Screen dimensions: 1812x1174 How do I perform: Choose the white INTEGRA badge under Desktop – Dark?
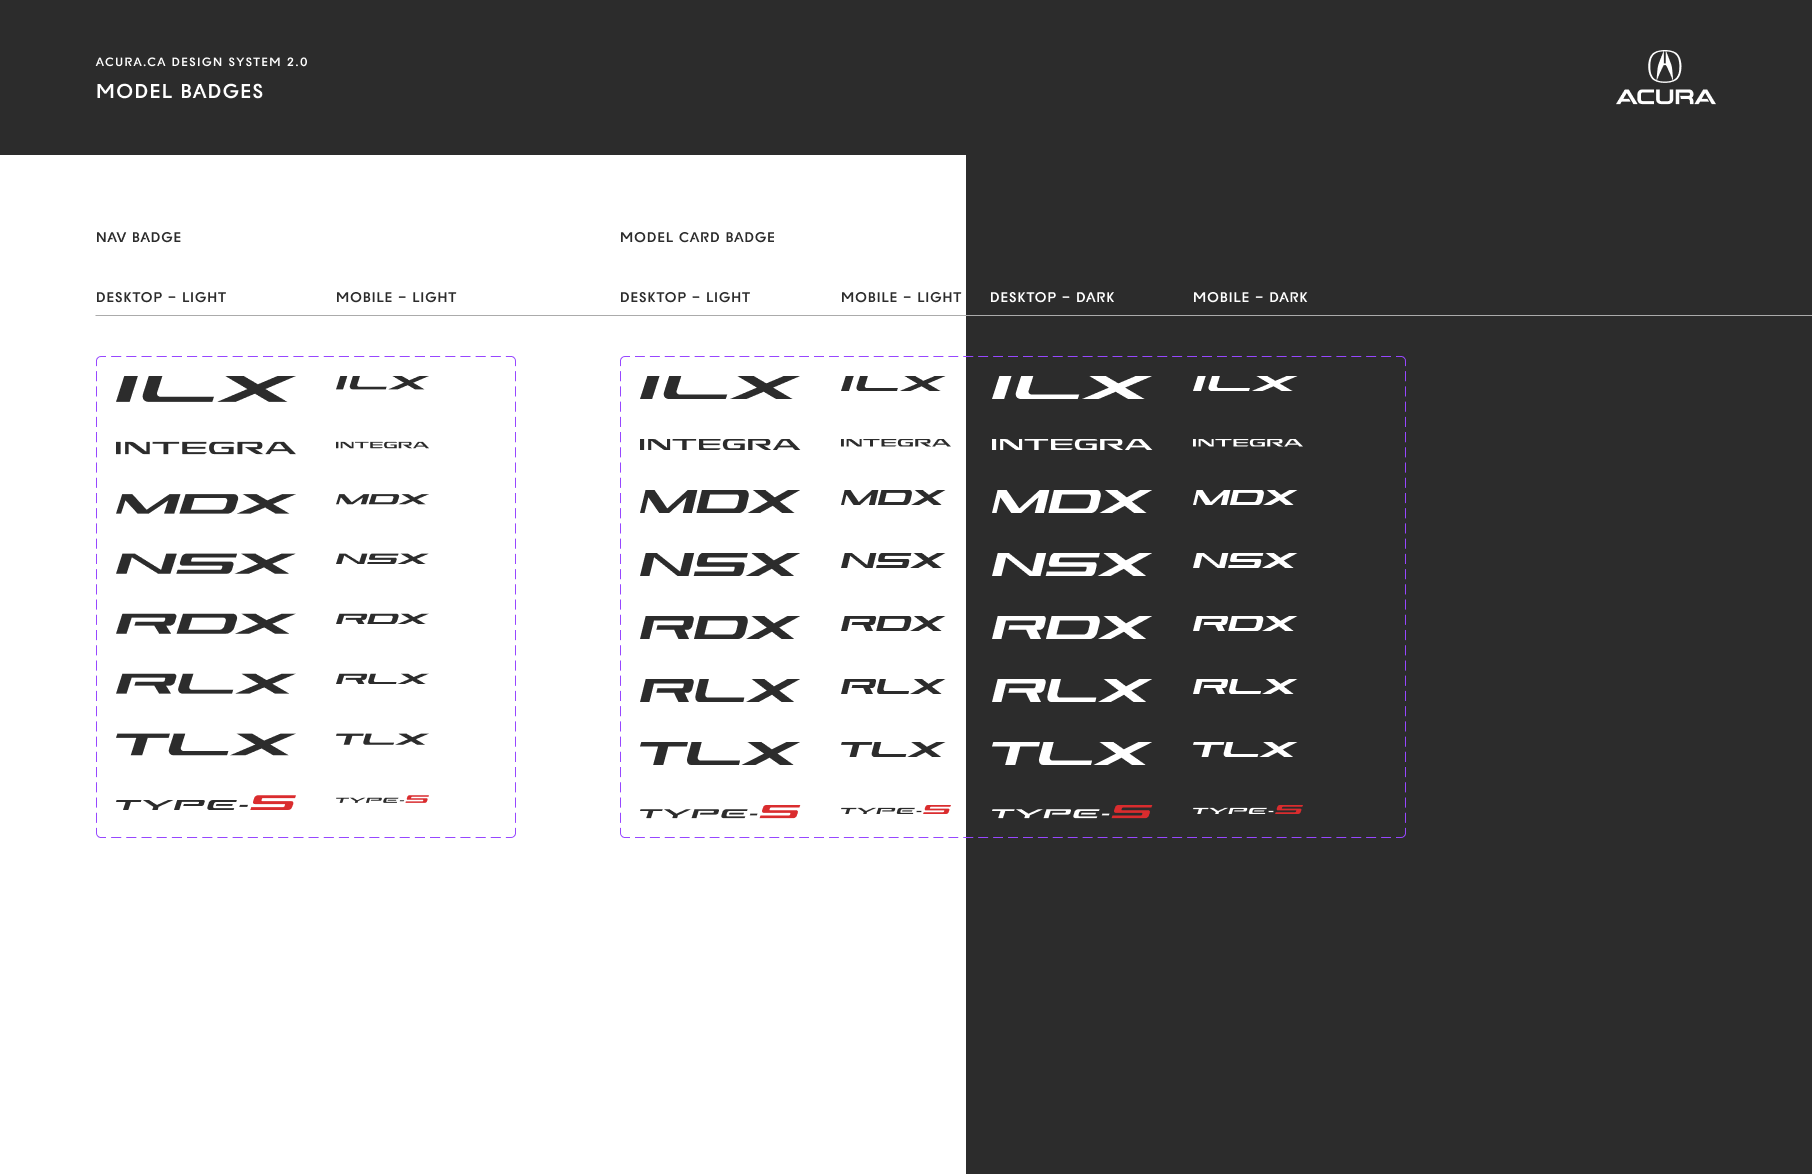coord(1071,444)
